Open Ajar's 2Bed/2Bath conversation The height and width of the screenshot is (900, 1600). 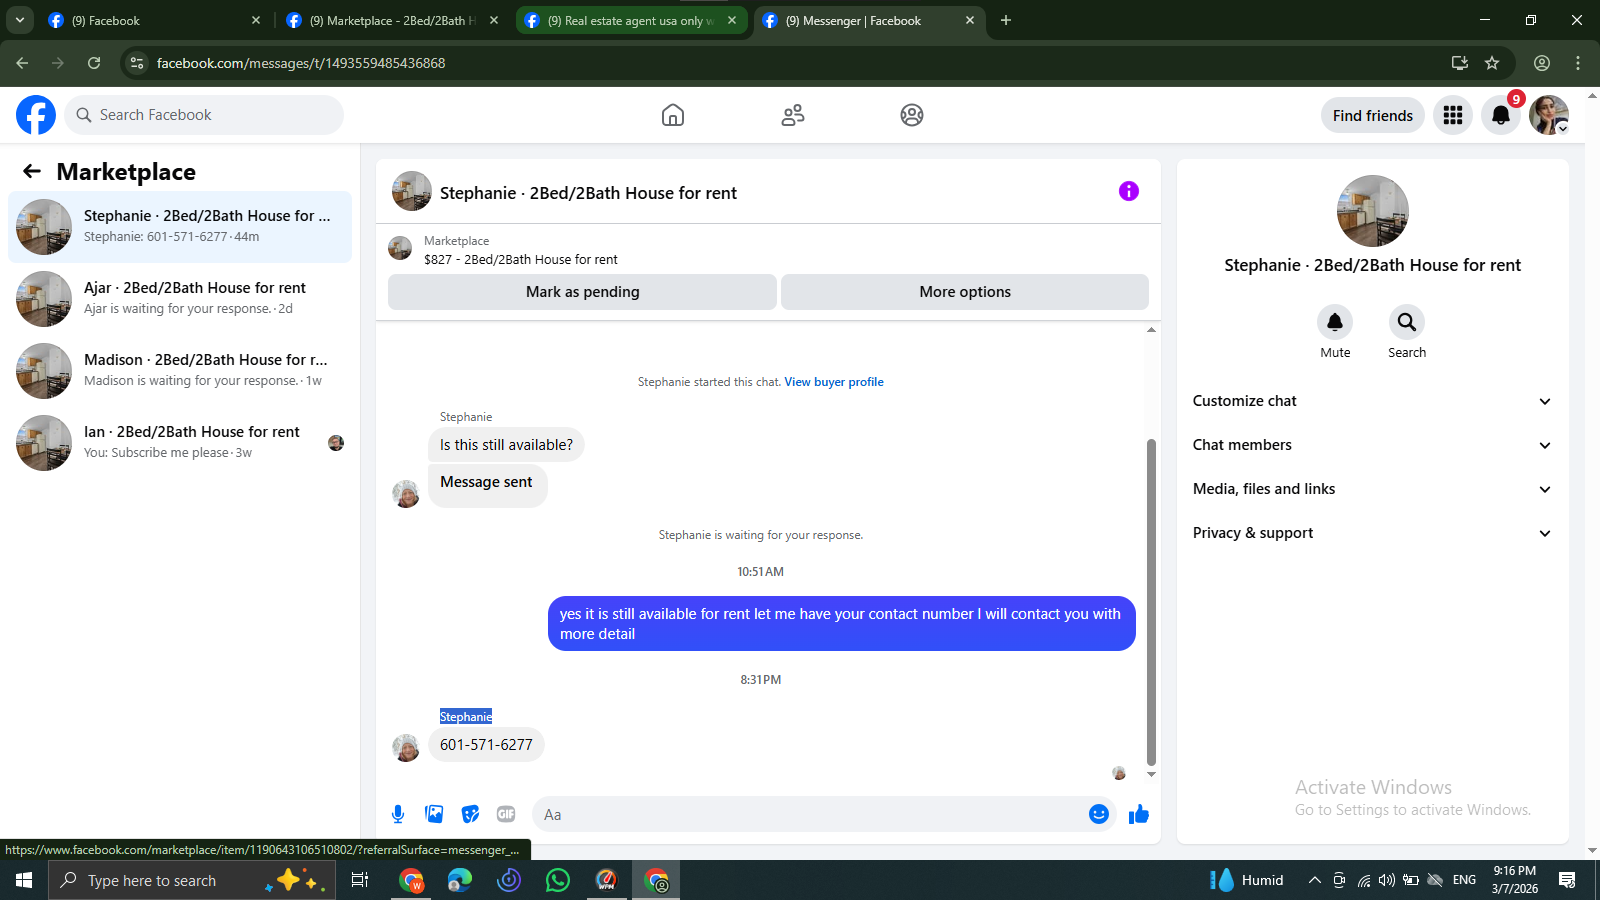pyautogui.click(x=180, y=299)
